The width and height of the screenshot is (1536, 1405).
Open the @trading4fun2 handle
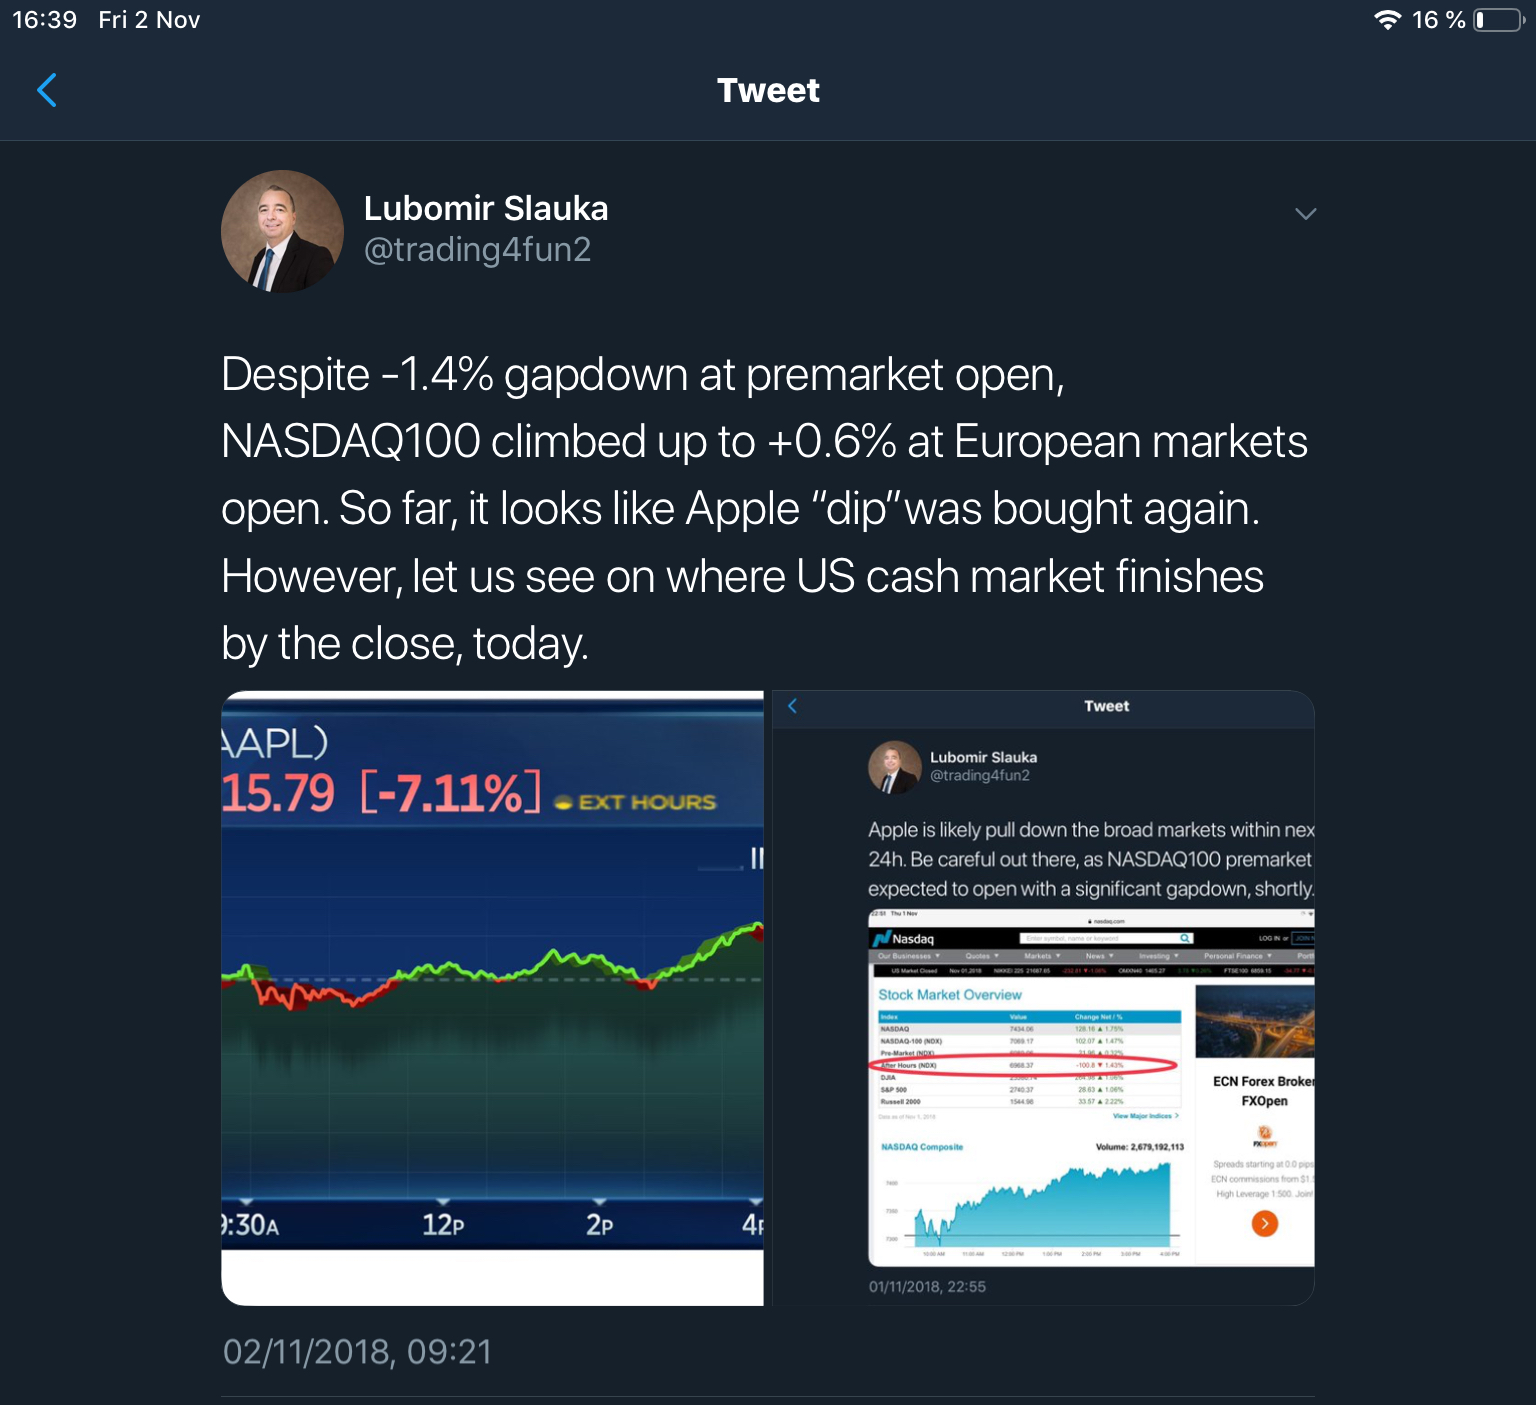(x=477, y=249)
